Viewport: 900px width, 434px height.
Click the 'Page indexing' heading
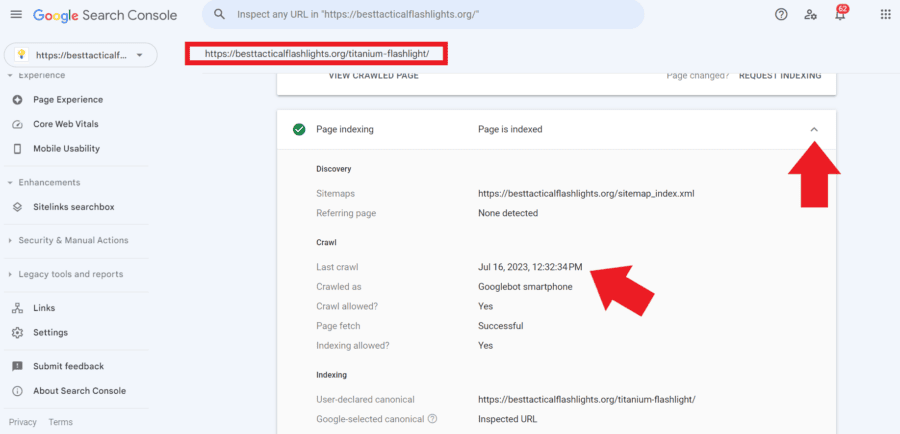[345, 130]
